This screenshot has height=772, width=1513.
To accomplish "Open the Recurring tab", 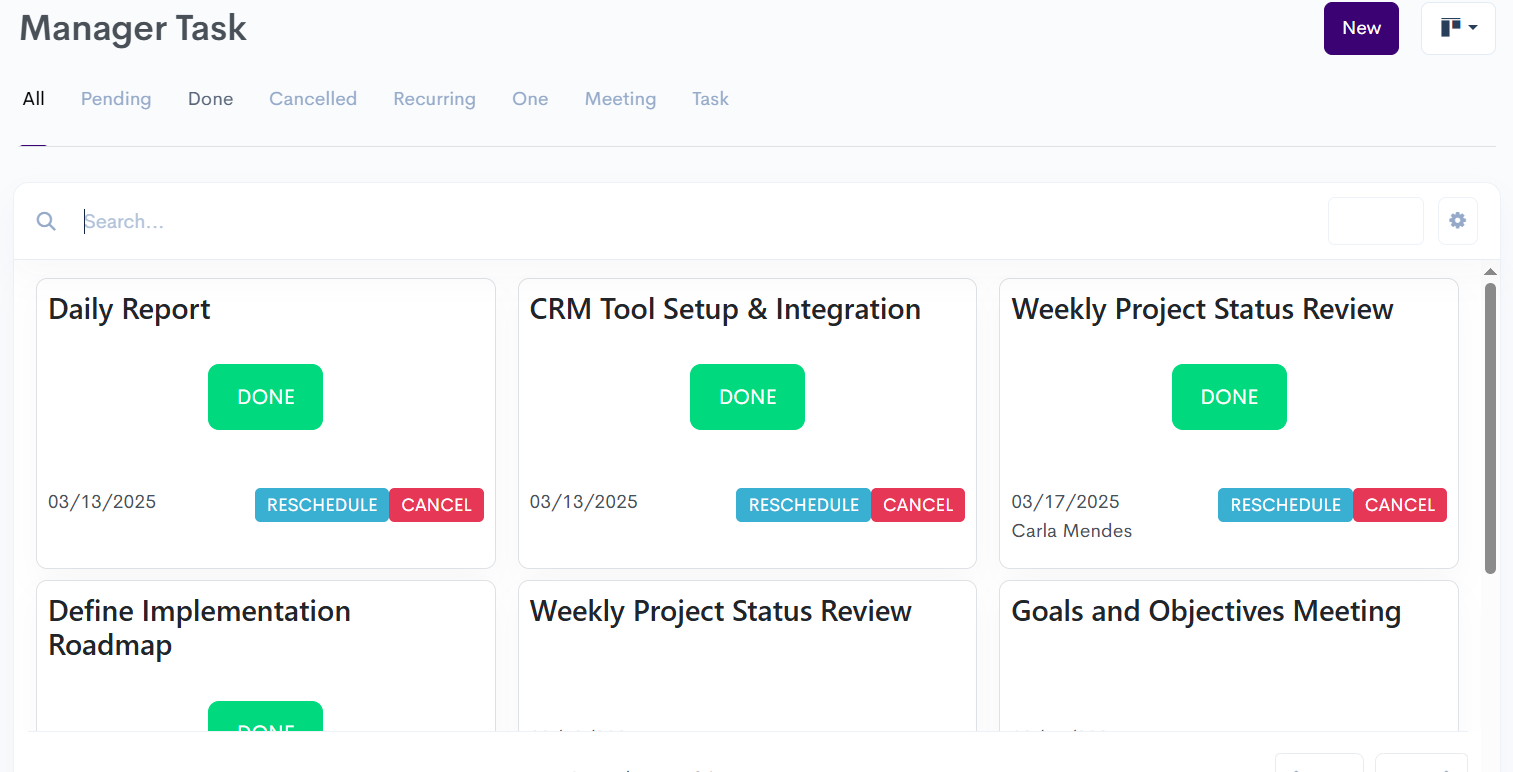I will (x=434, y=99).
